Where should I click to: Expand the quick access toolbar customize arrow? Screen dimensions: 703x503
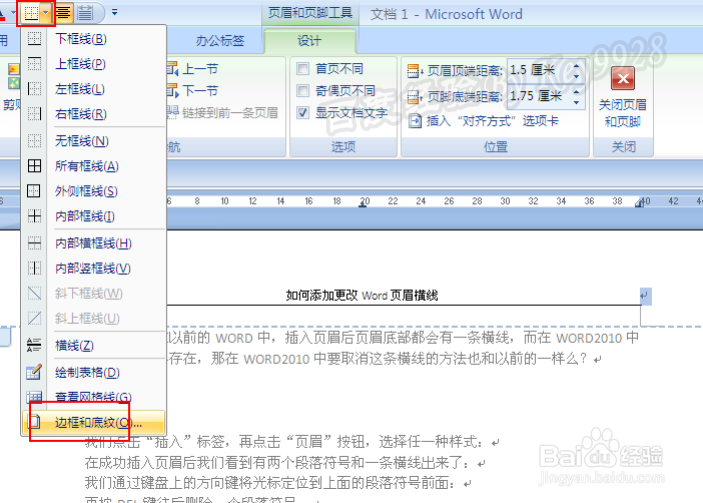(x=115, y=13)
